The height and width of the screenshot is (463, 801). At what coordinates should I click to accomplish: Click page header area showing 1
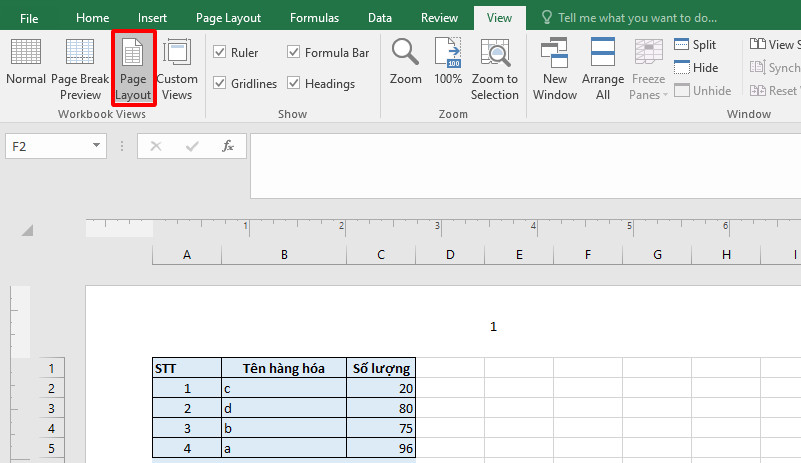[x=493, y=326]
